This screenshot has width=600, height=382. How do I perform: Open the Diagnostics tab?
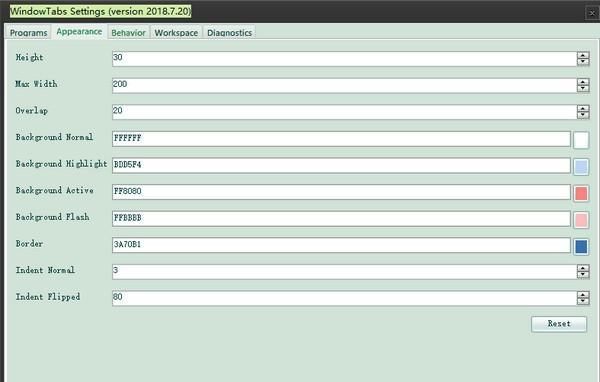coord(229,33)
